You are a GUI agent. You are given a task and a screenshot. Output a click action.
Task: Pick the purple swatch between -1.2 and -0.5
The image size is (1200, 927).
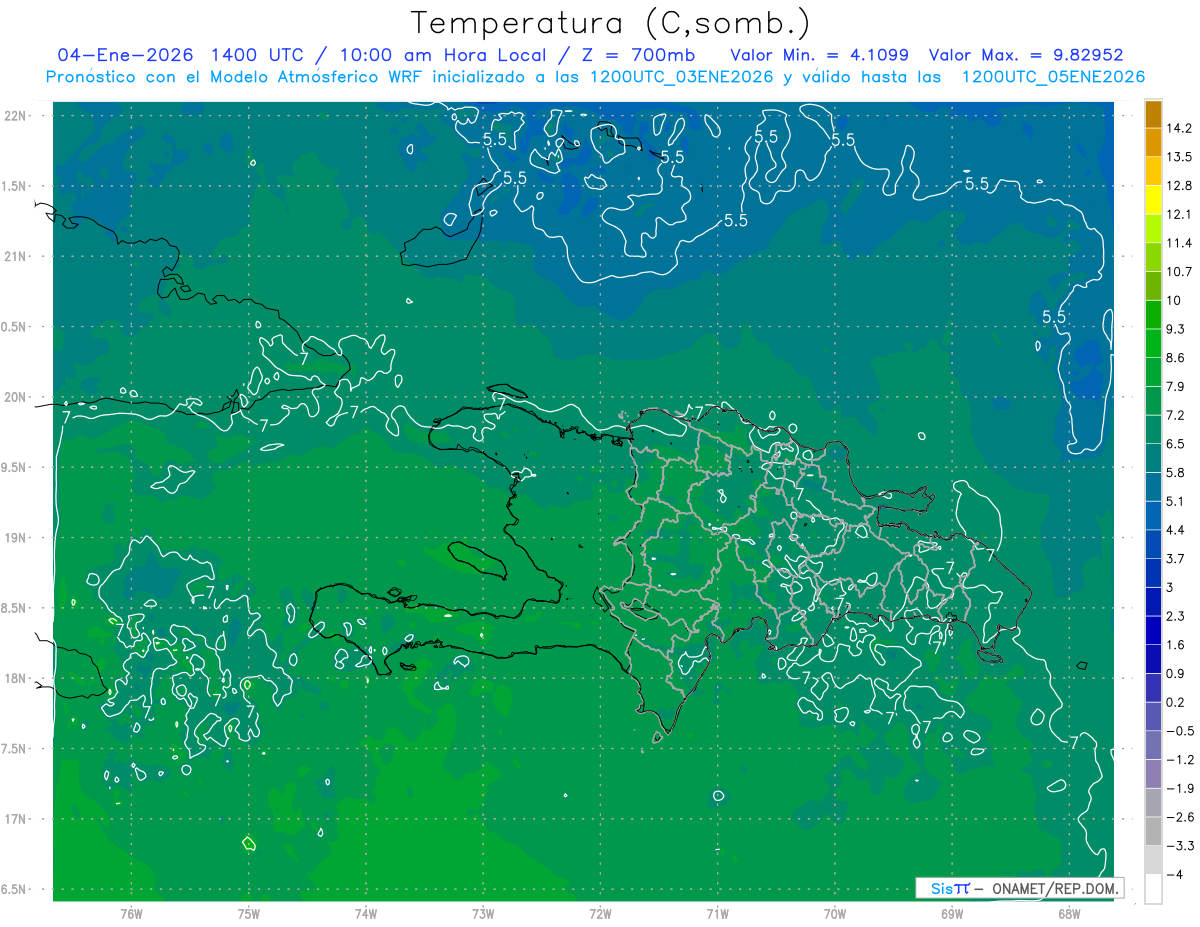click(1153, 745)
